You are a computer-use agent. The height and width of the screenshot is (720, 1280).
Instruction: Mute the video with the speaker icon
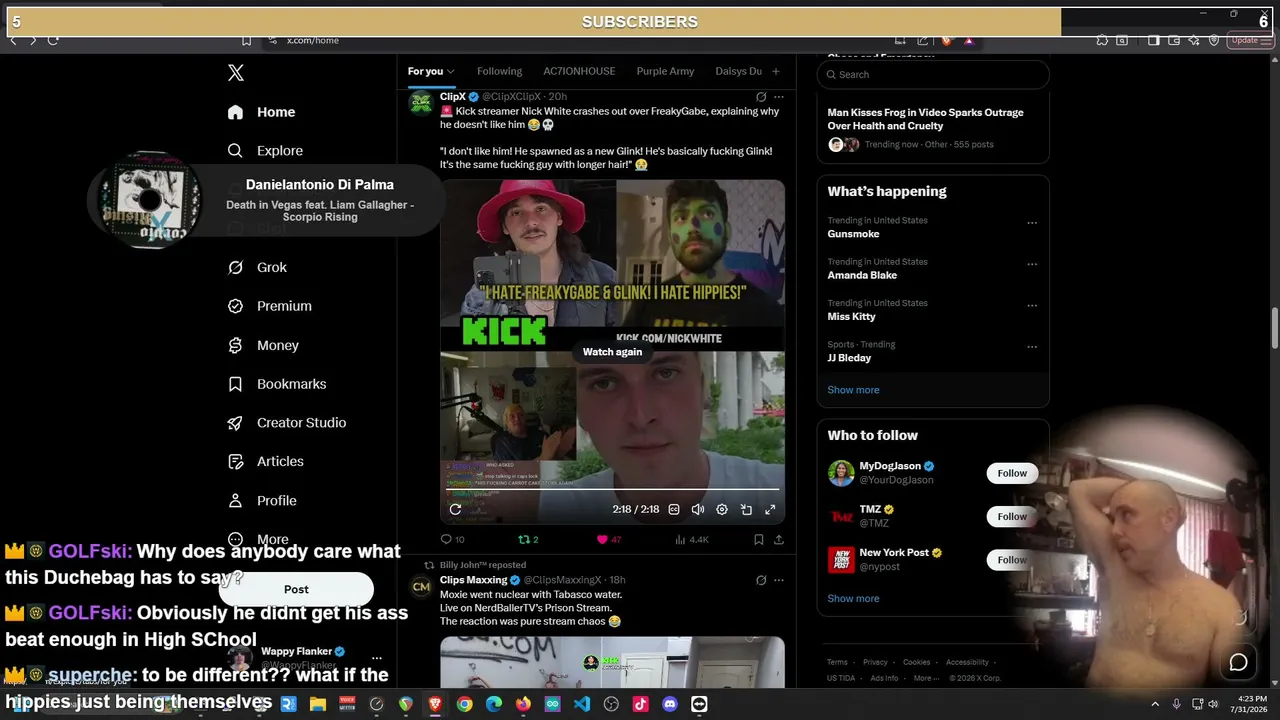coord(698,509)
